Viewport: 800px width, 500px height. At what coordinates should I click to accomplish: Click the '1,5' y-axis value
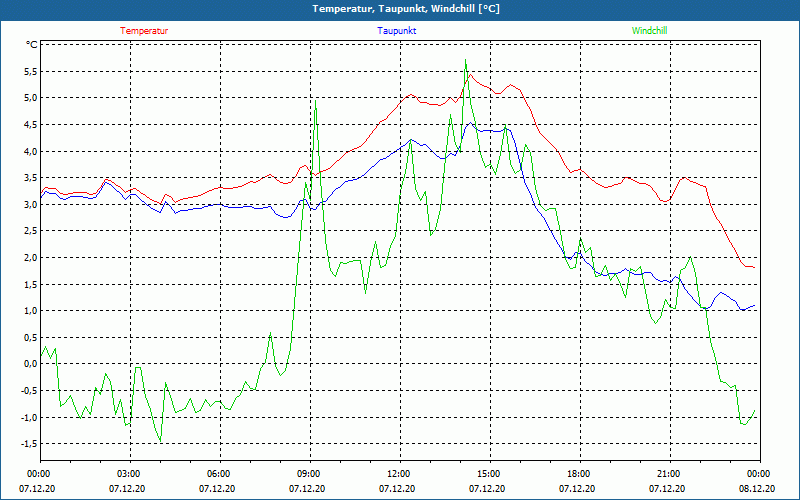click(x=31, y=284)
